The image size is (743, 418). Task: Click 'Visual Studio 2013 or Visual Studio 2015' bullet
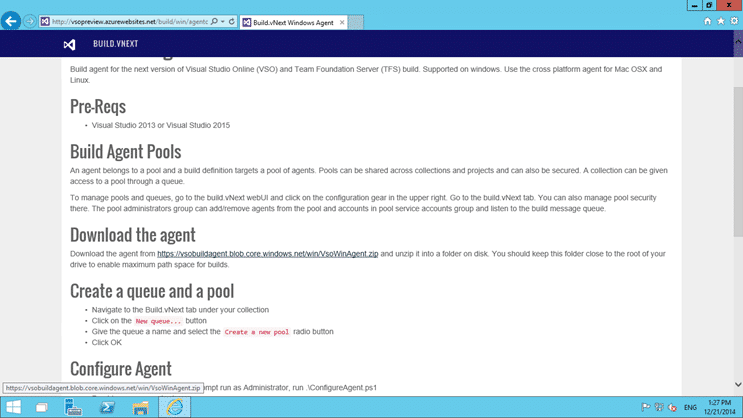click(x=161, y=125)
